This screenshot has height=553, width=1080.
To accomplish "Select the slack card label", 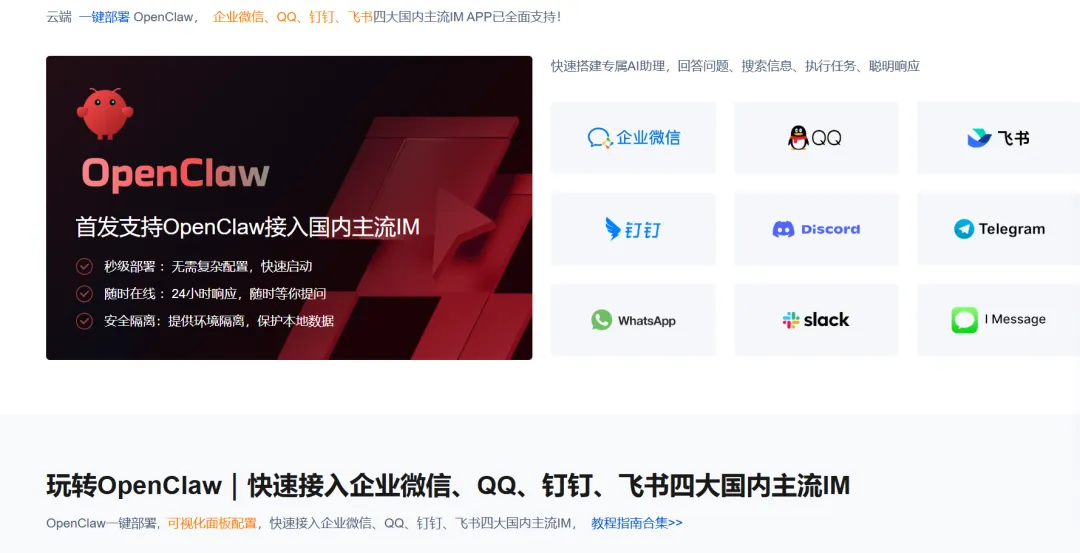I will [827, 320].
